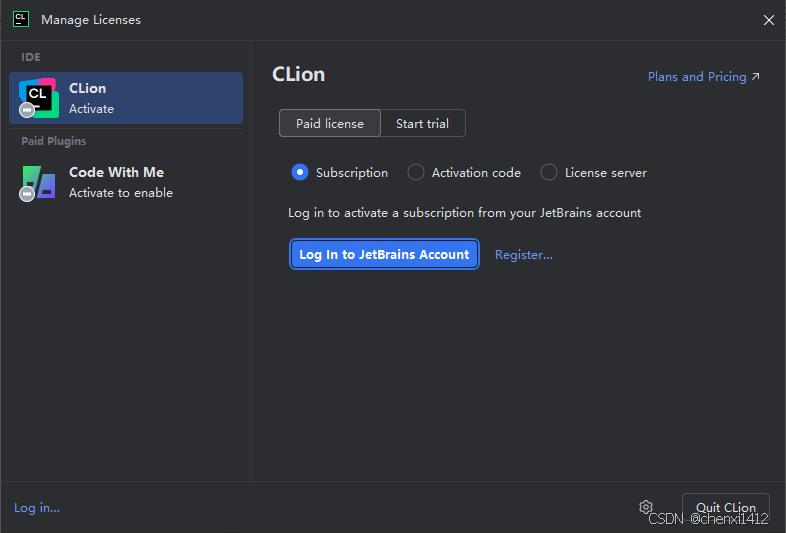Click the CLion product logo icon
This screenshot has height=533, width=786.
click(x=39, y=98)
